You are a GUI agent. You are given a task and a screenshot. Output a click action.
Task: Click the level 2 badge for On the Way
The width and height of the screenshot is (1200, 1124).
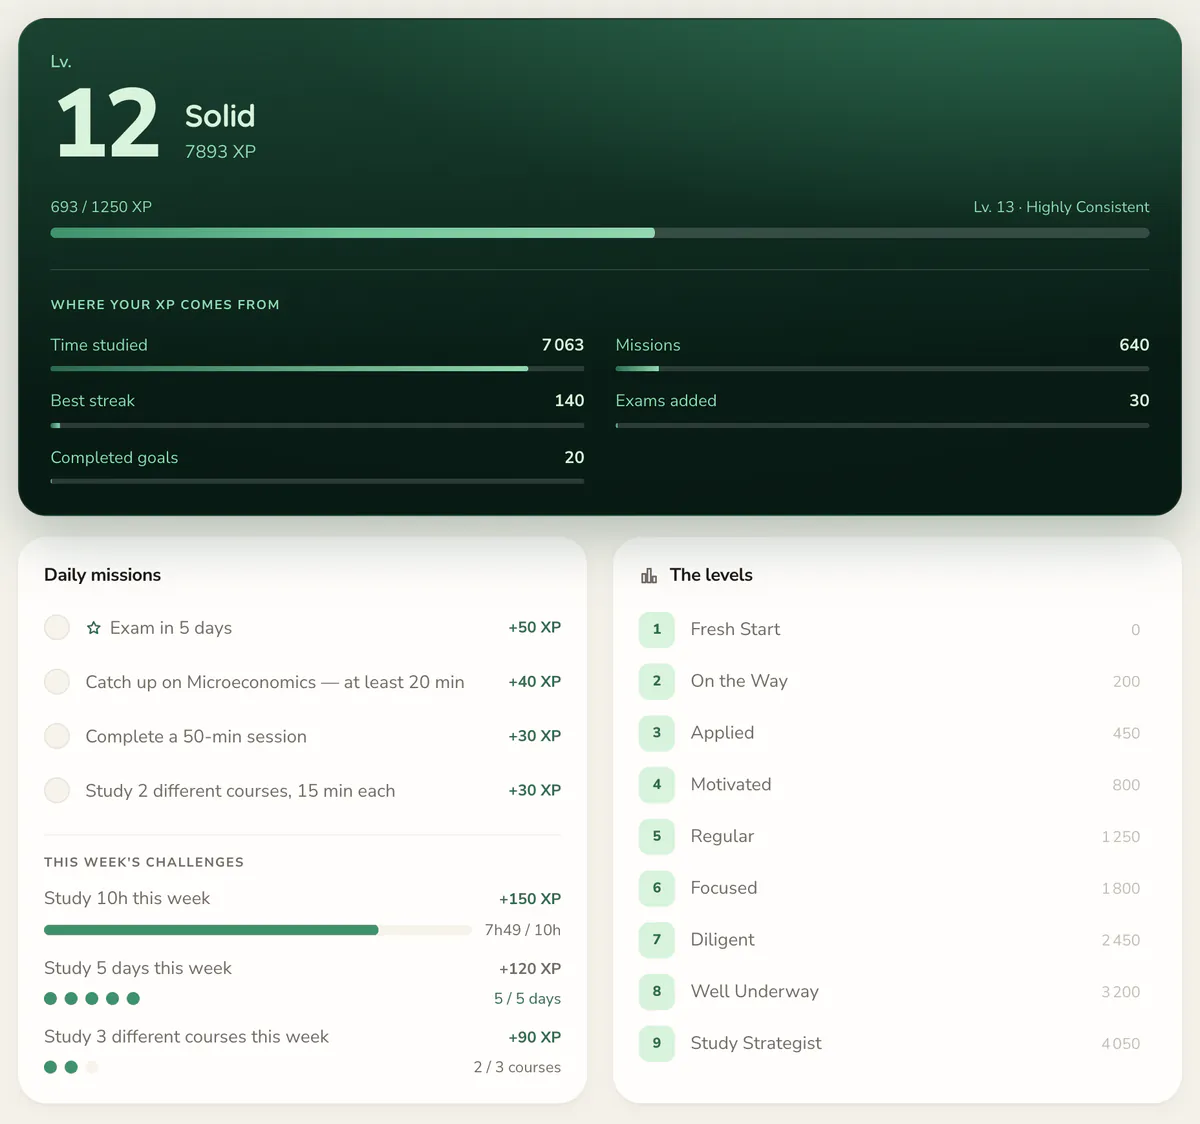coord(657,681)
